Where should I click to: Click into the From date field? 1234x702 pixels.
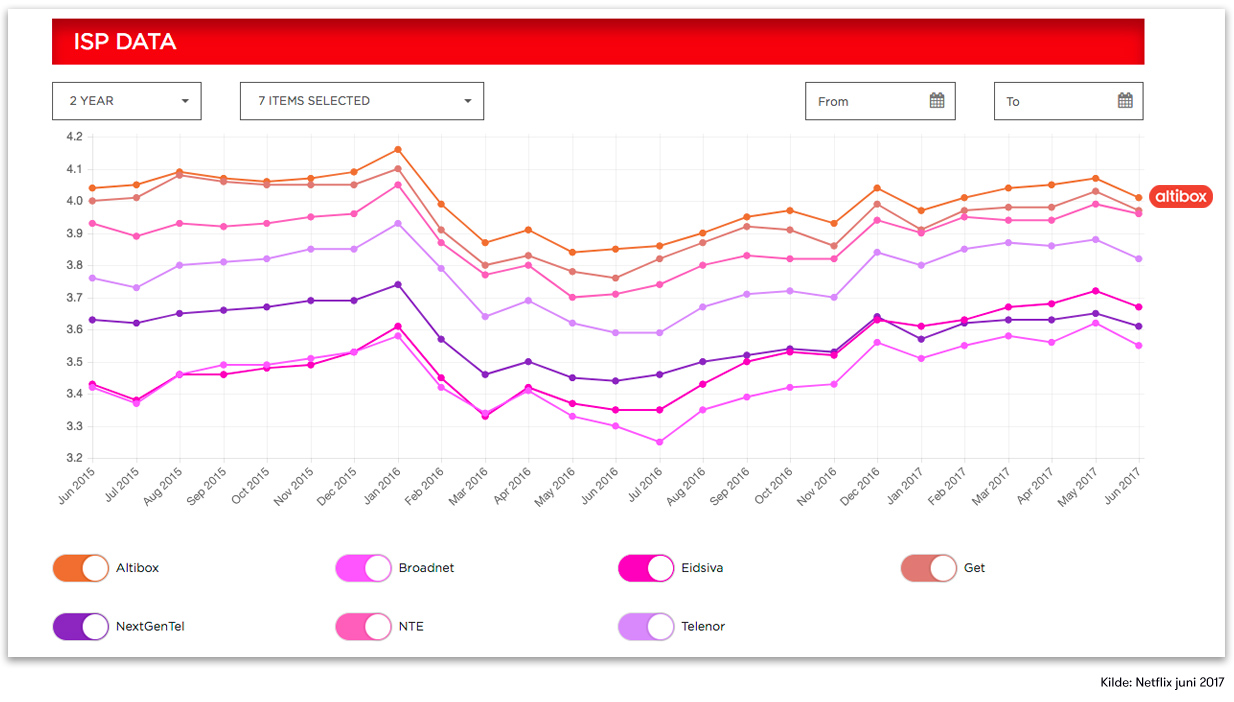click(x=880, y=101)
